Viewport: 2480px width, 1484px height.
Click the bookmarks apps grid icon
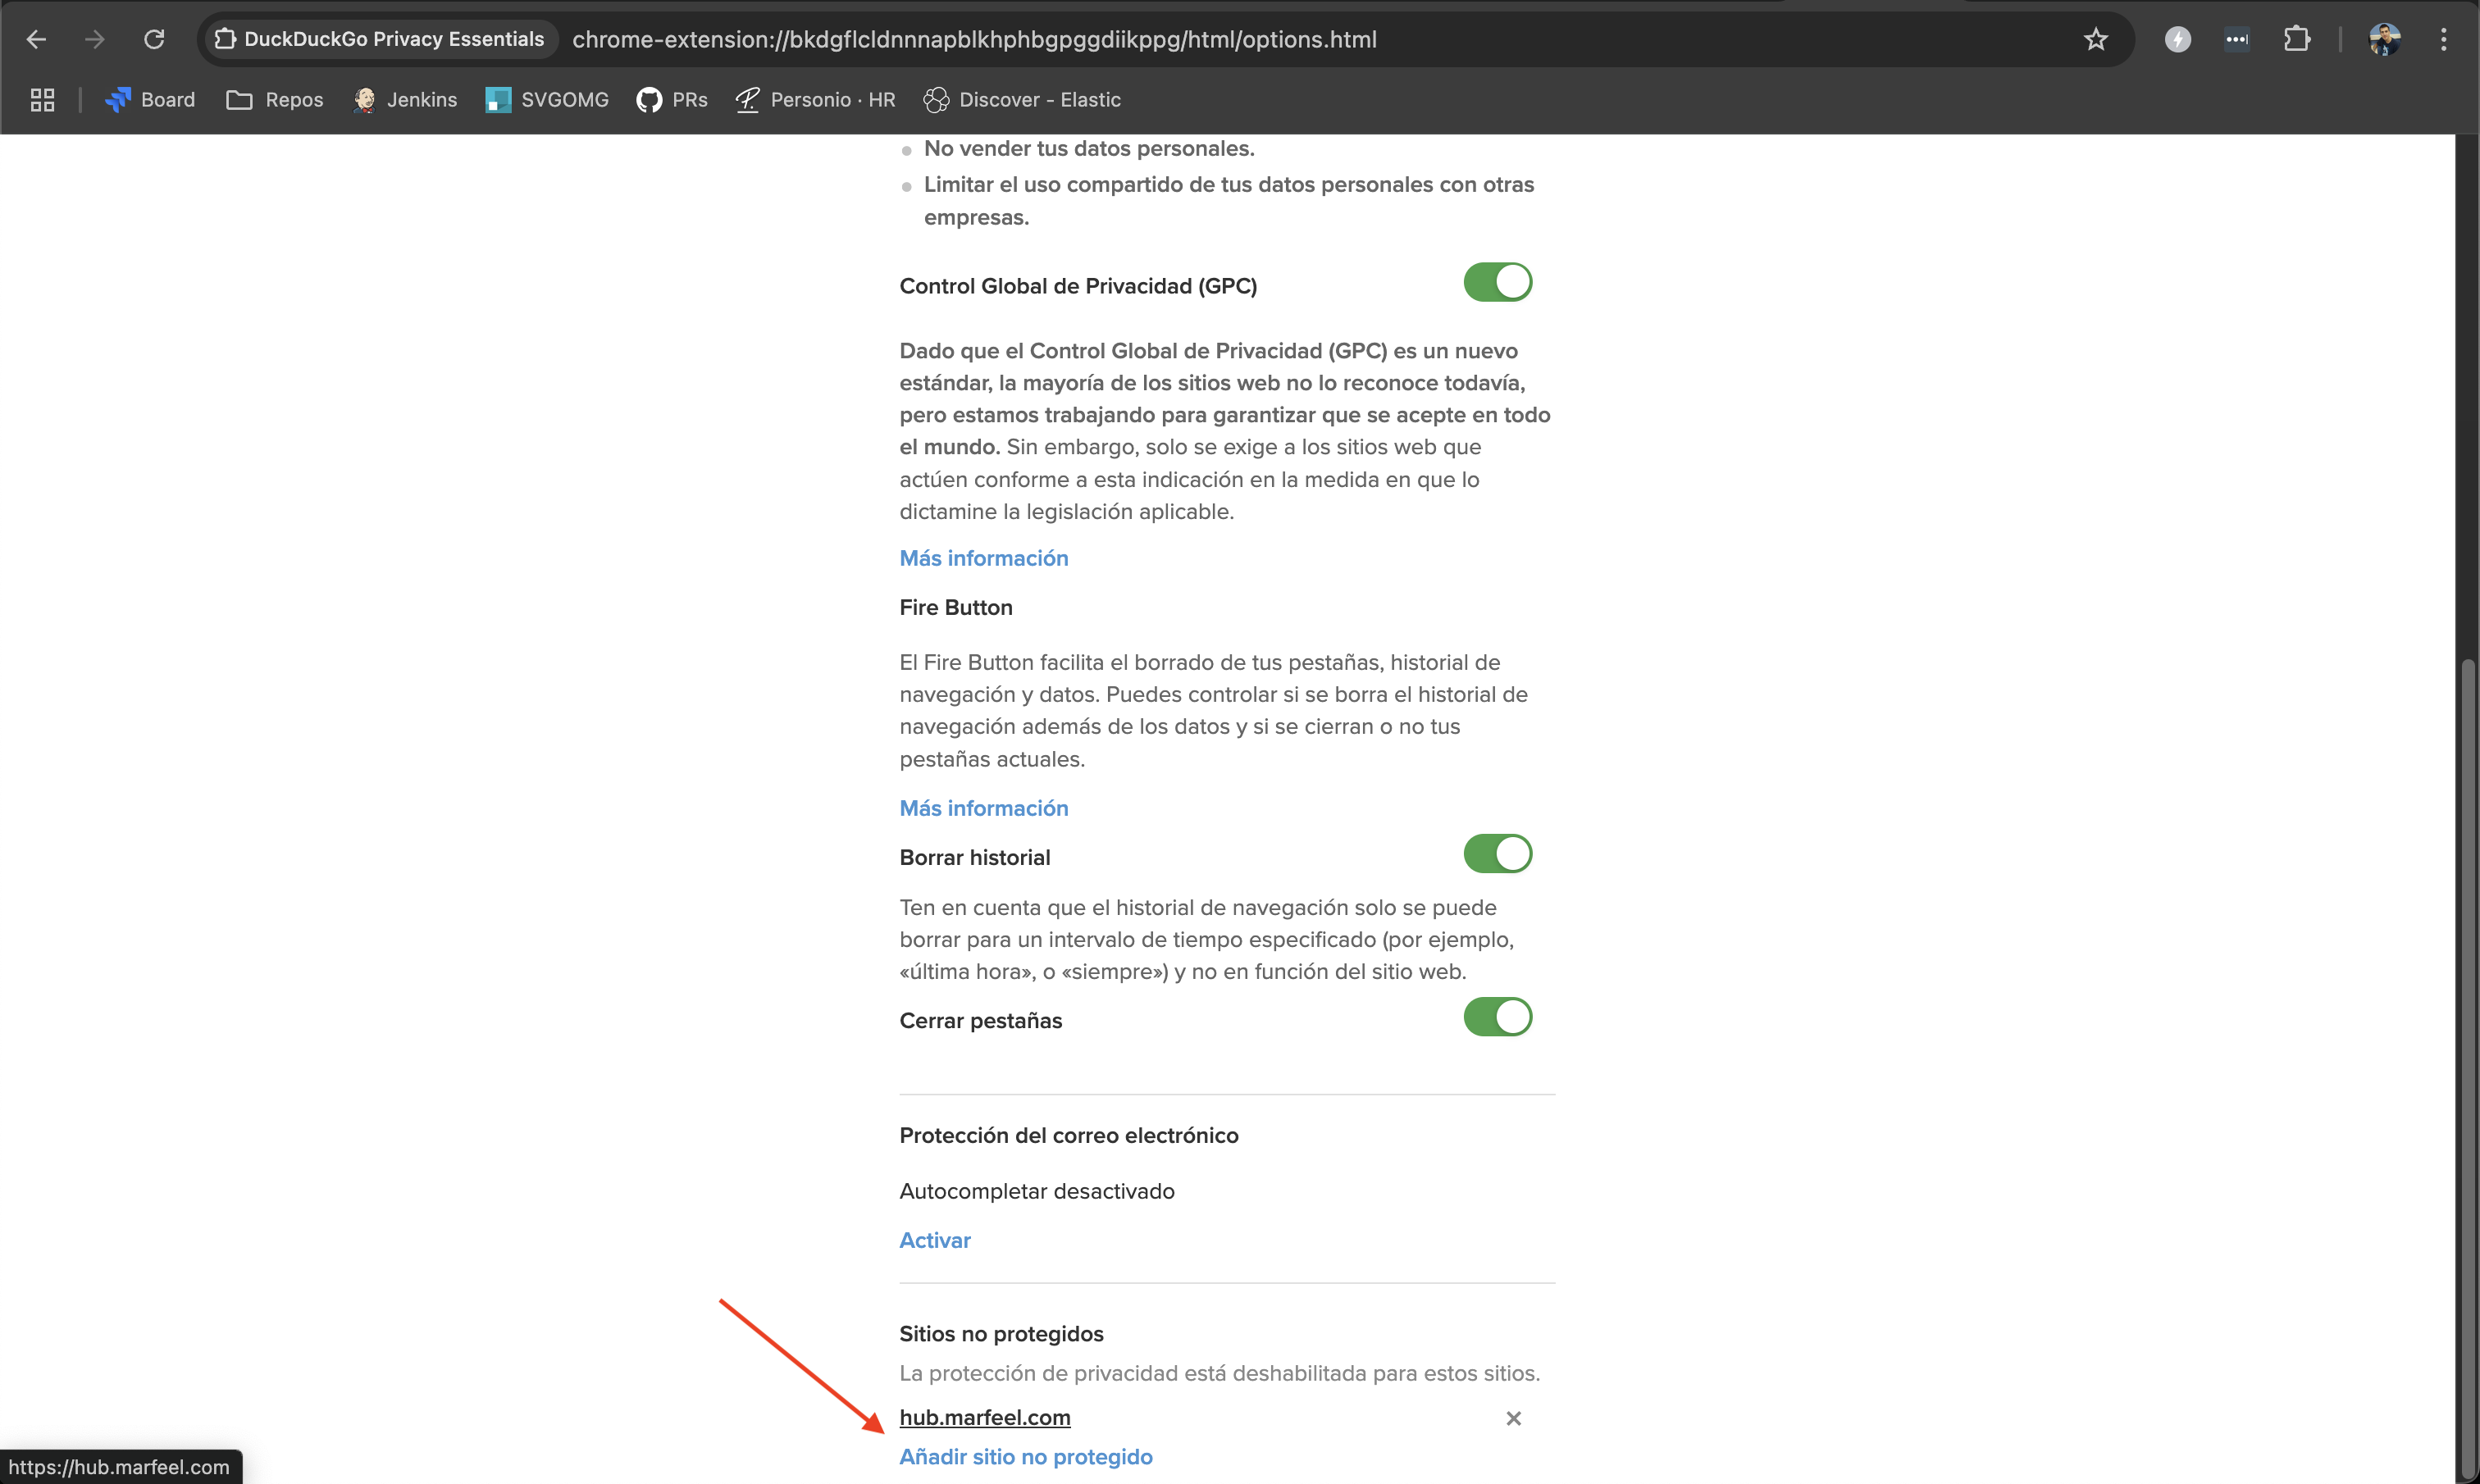click(41, 100)
